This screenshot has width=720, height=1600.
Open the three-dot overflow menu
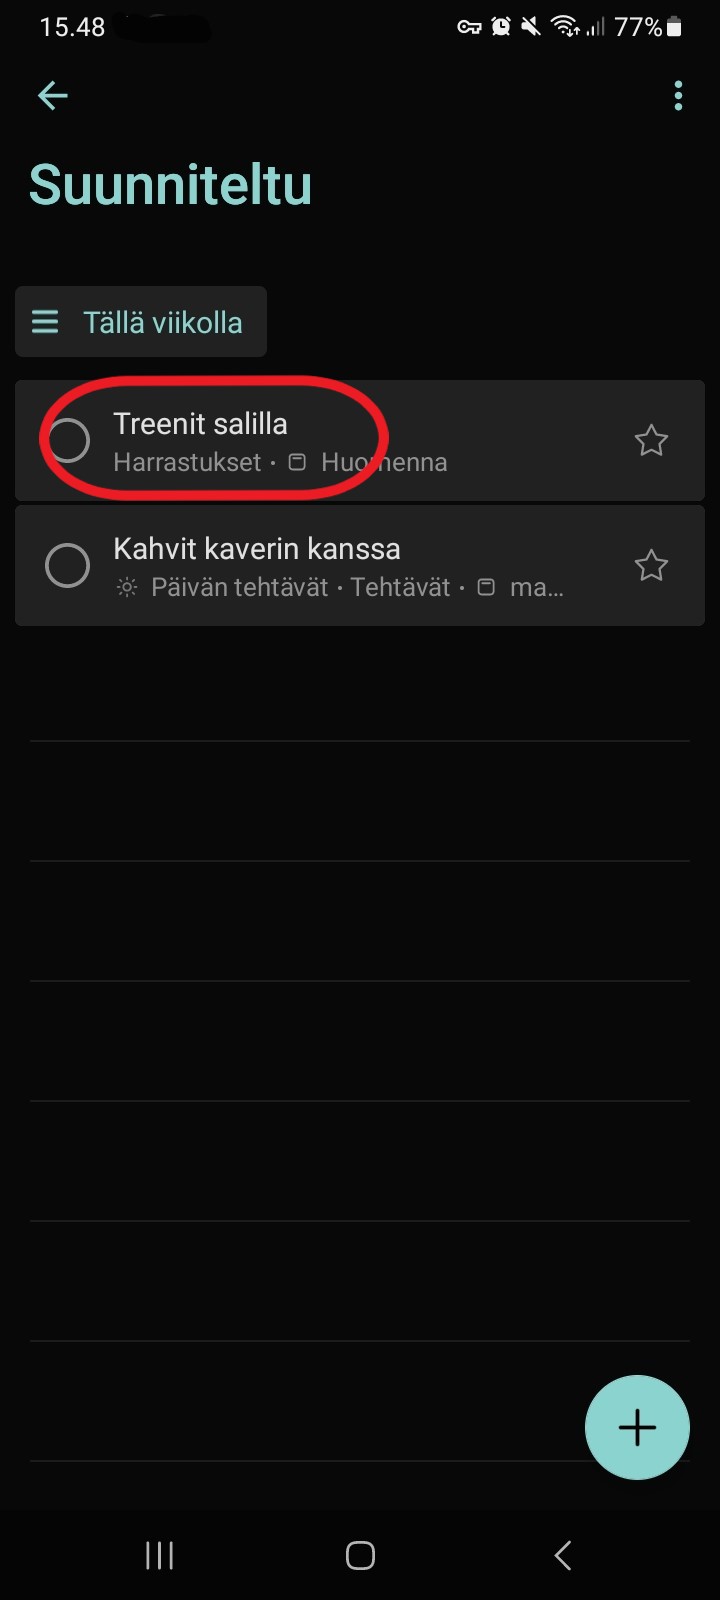coord(678,96)
